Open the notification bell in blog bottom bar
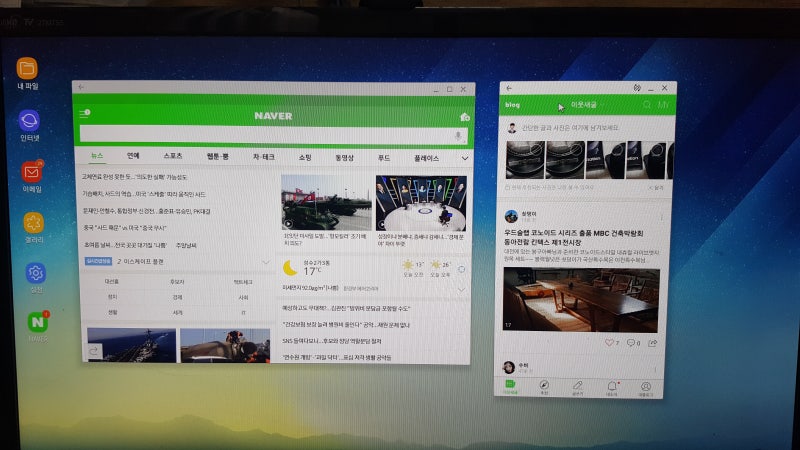The height and width of the screenshot is (450, 800). (612, 388)
